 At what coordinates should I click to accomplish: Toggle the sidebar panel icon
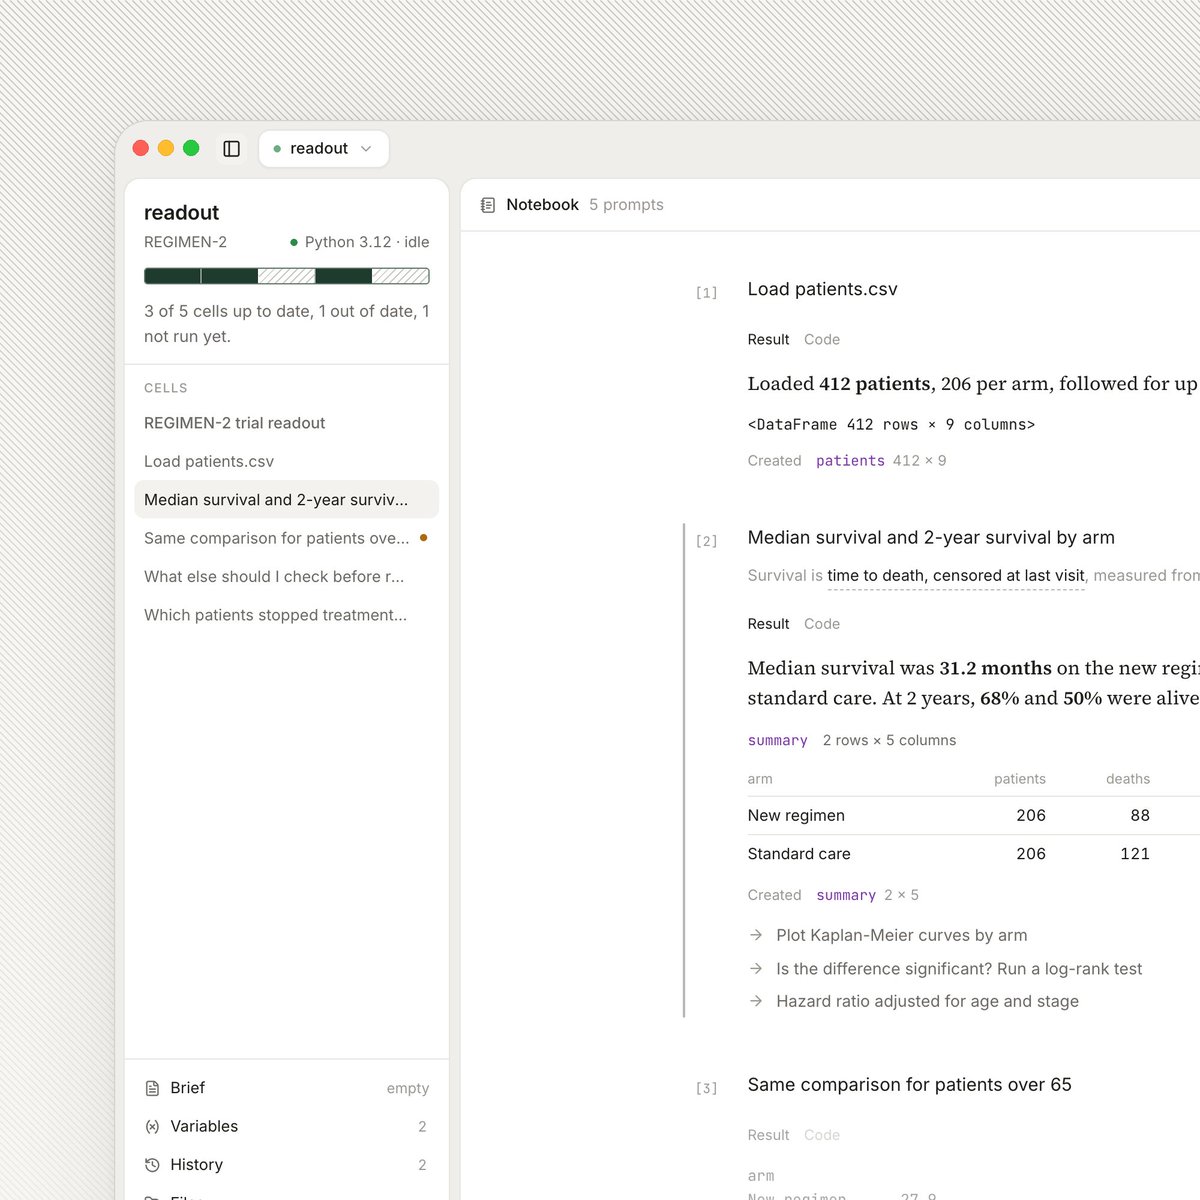pos(231,149)
